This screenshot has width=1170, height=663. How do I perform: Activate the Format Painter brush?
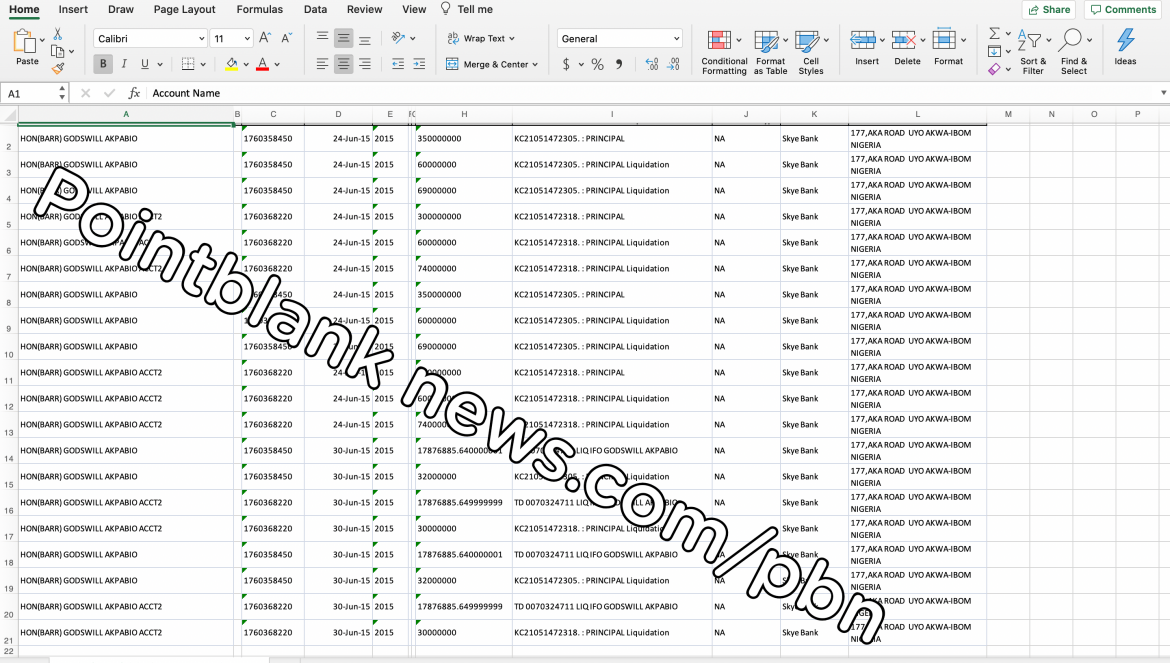(x=57, y=69)
